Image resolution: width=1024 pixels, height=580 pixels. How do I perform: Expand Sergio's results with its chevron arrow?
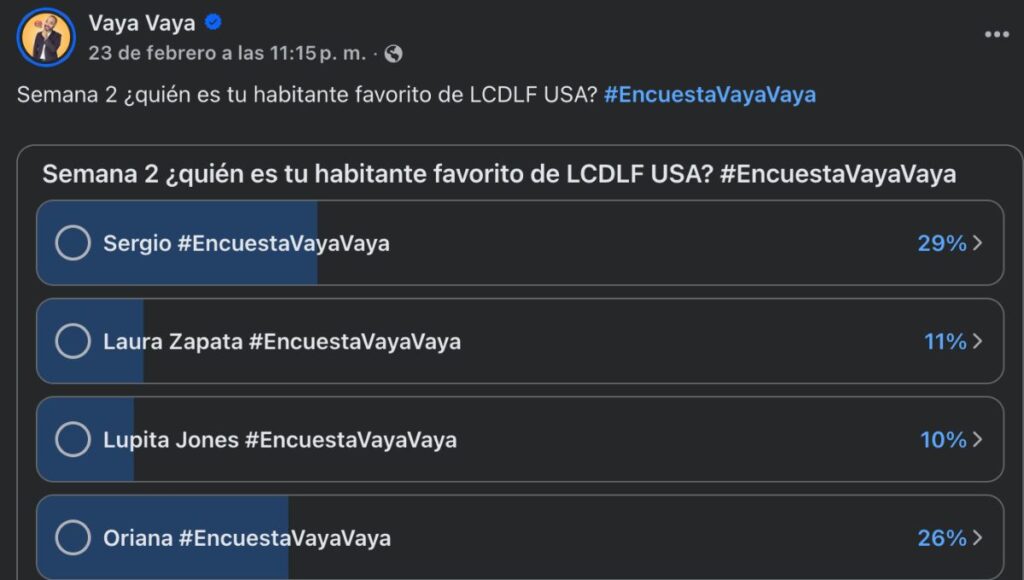tap(975, 243)
